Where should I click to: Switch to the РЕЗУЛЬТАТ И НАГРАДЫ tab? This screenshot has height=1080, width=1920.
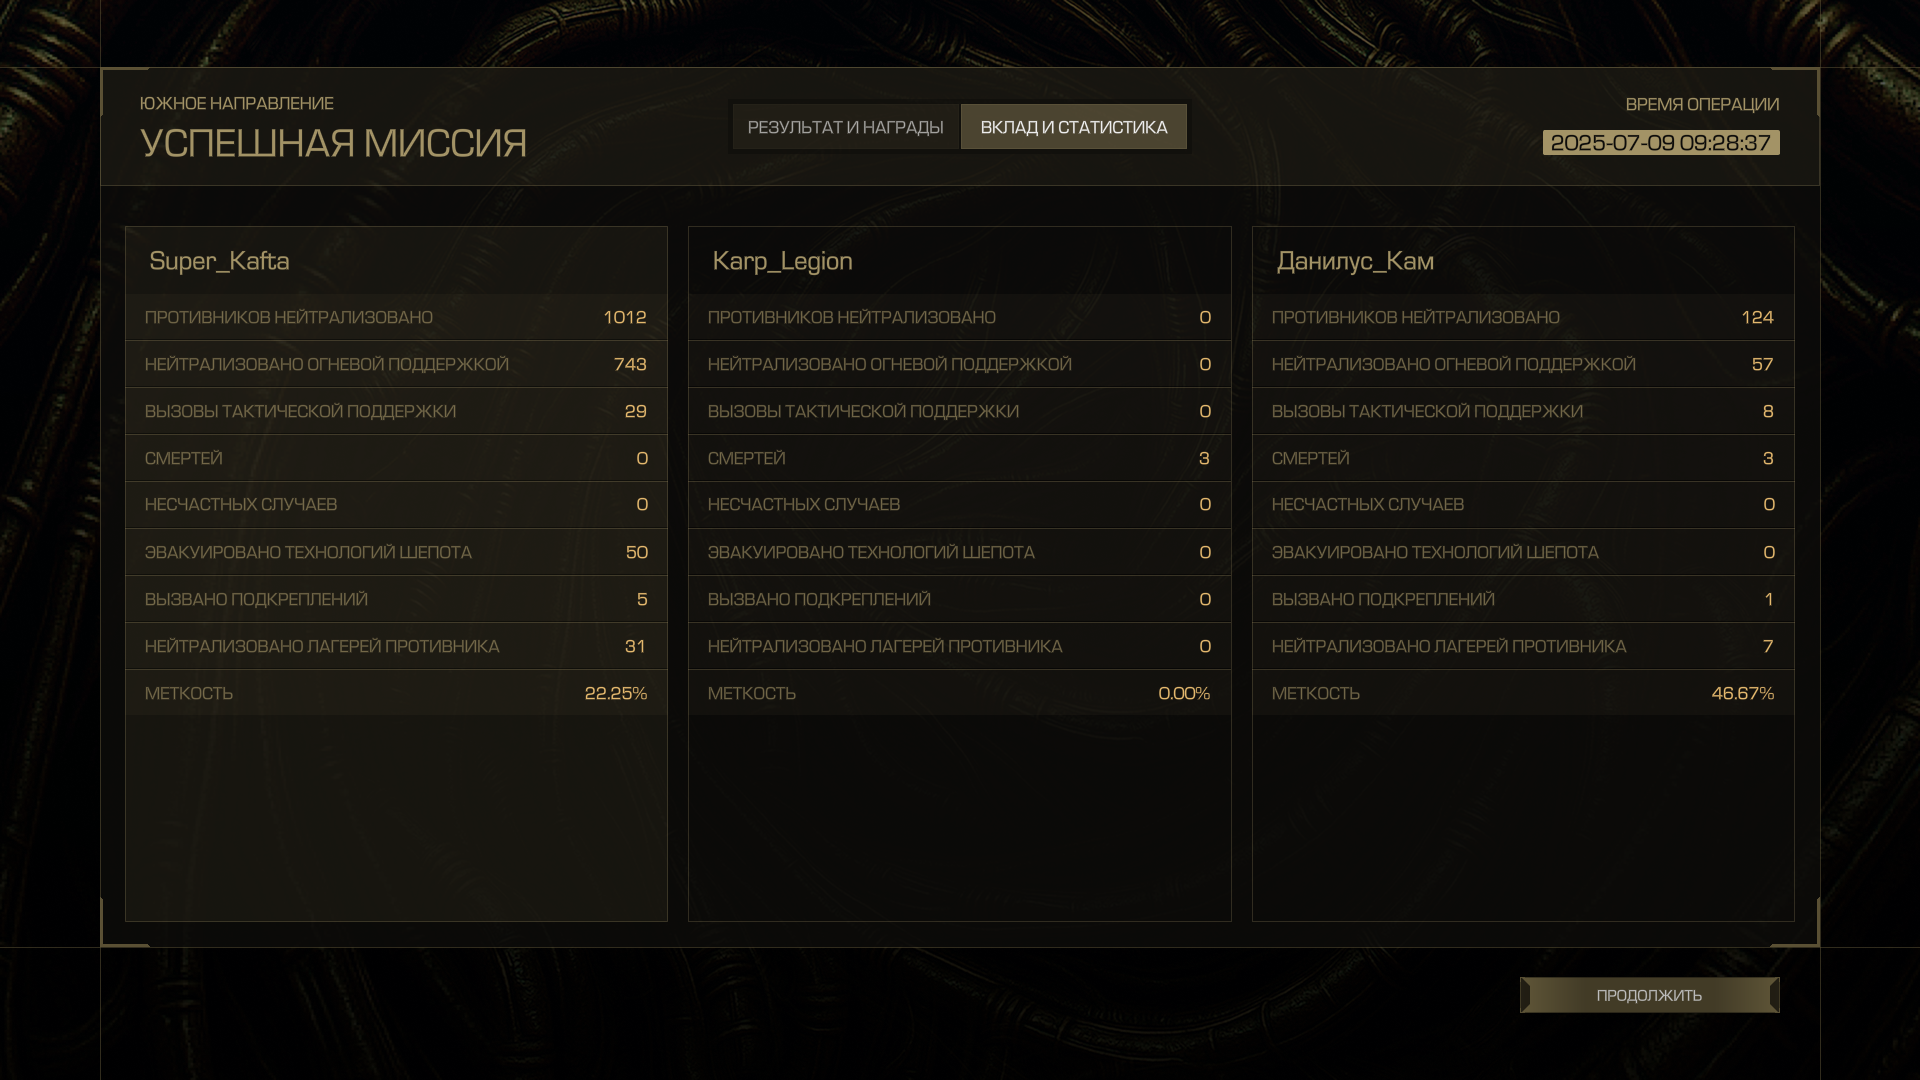[x=846, y=127]
